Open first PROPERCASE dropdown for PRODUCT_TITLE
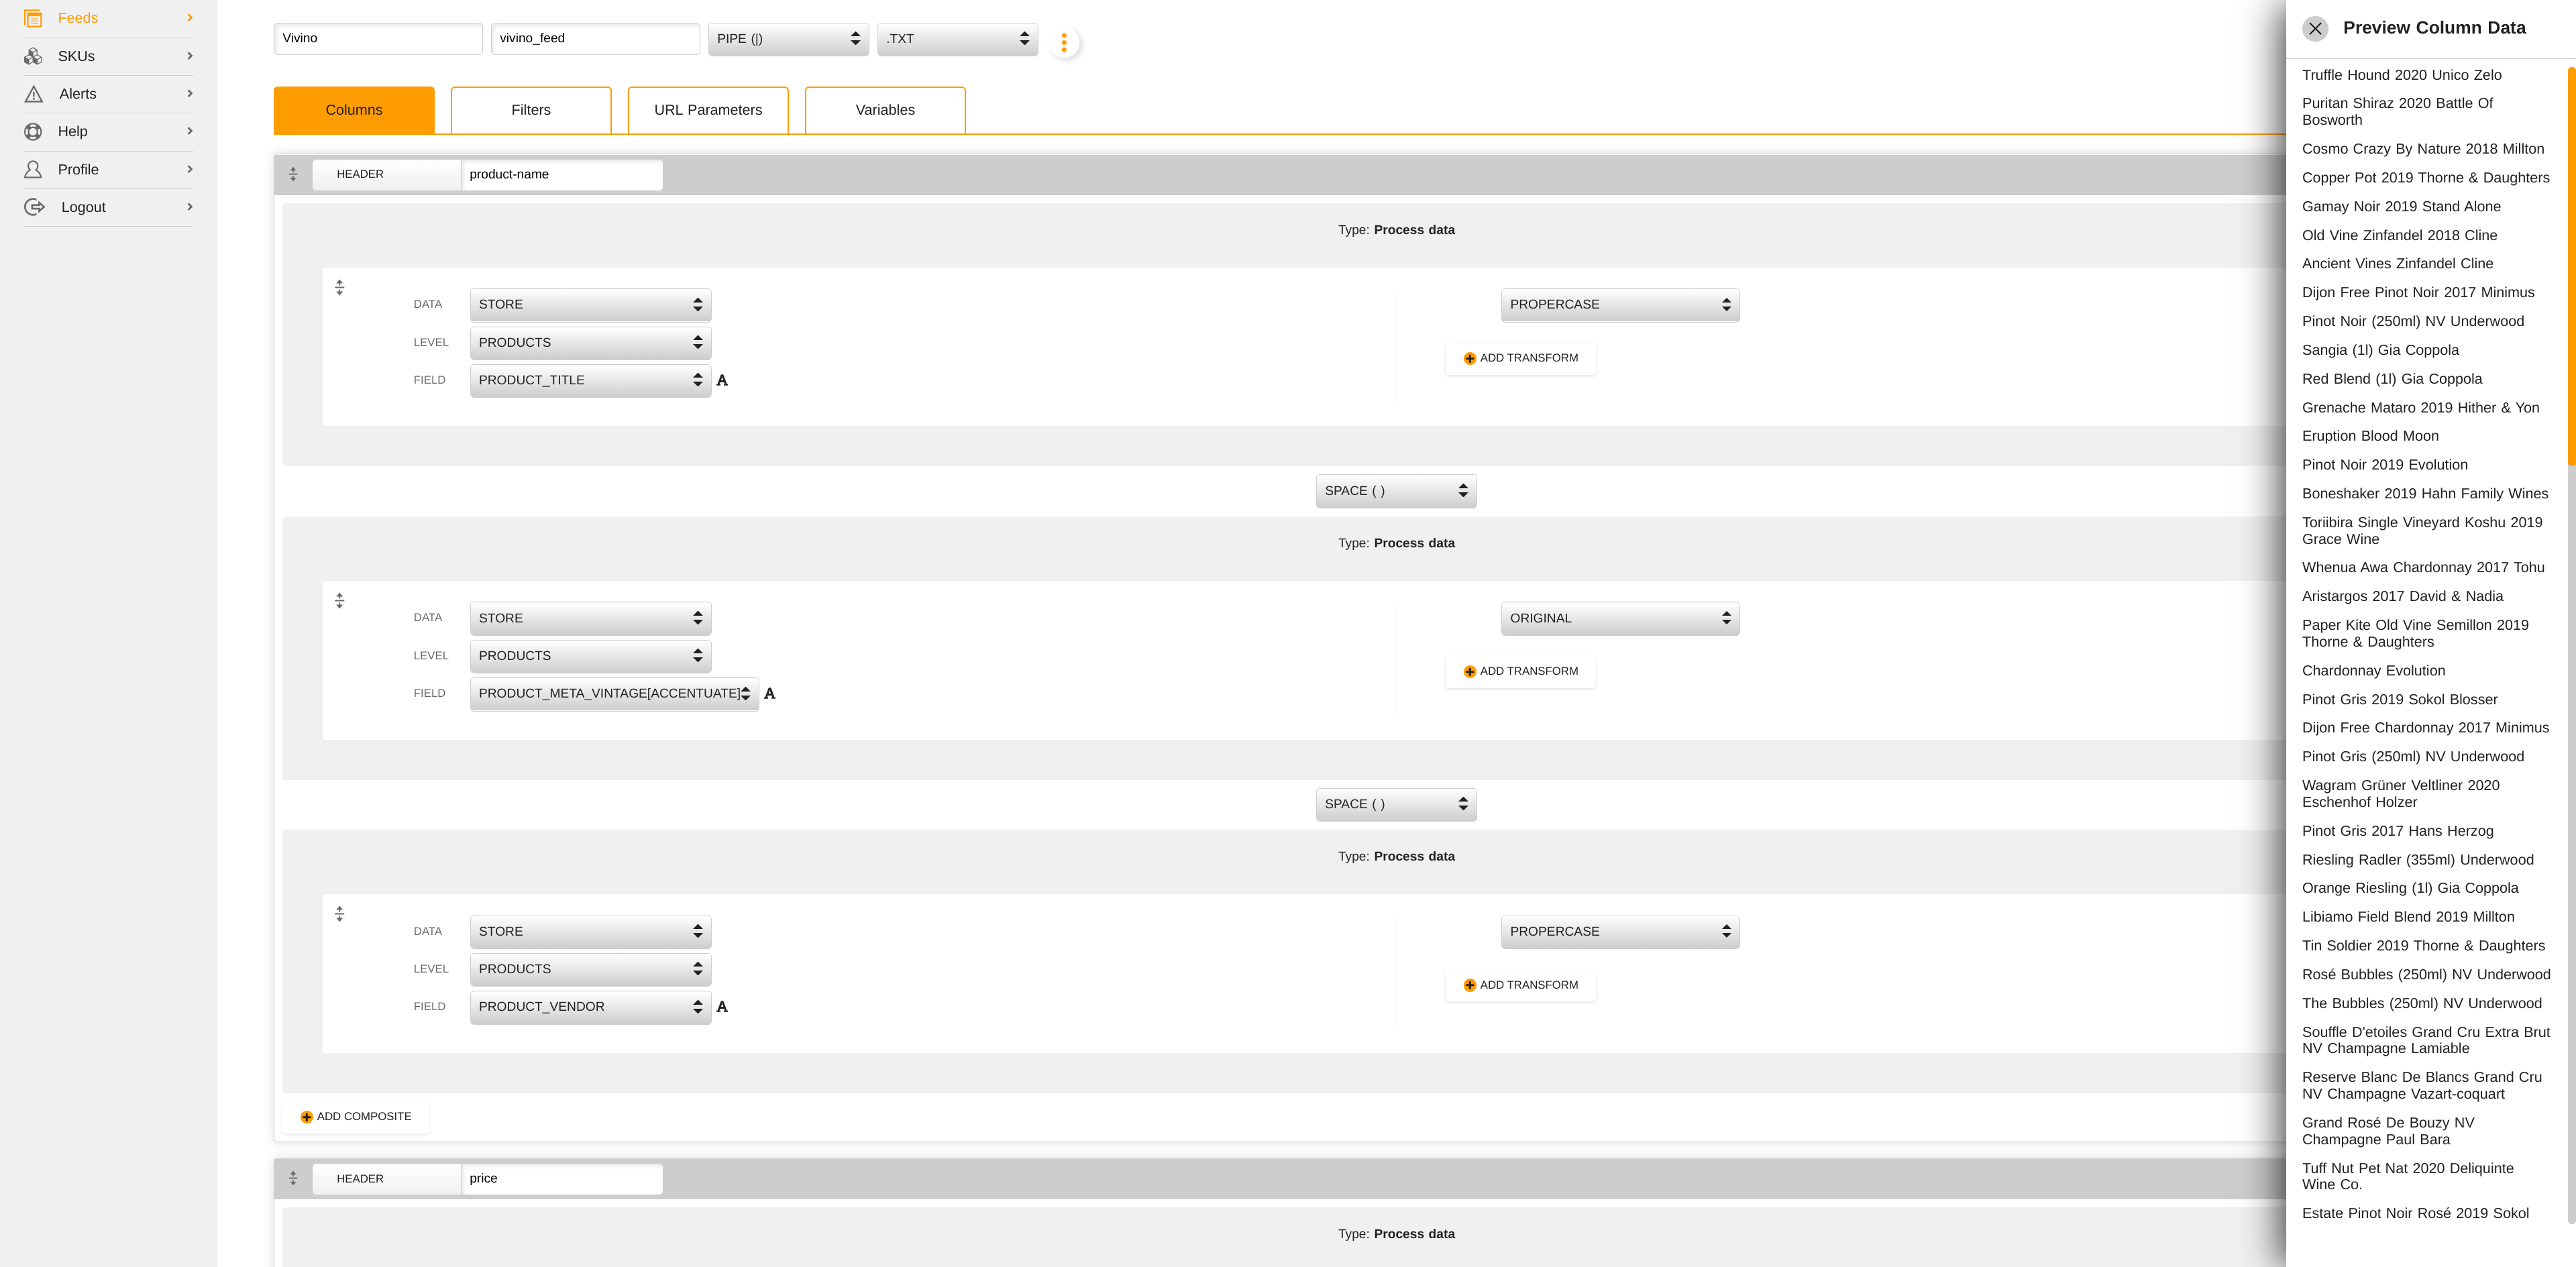This screenshot has height=1267, width=2576. point(1619,304)
